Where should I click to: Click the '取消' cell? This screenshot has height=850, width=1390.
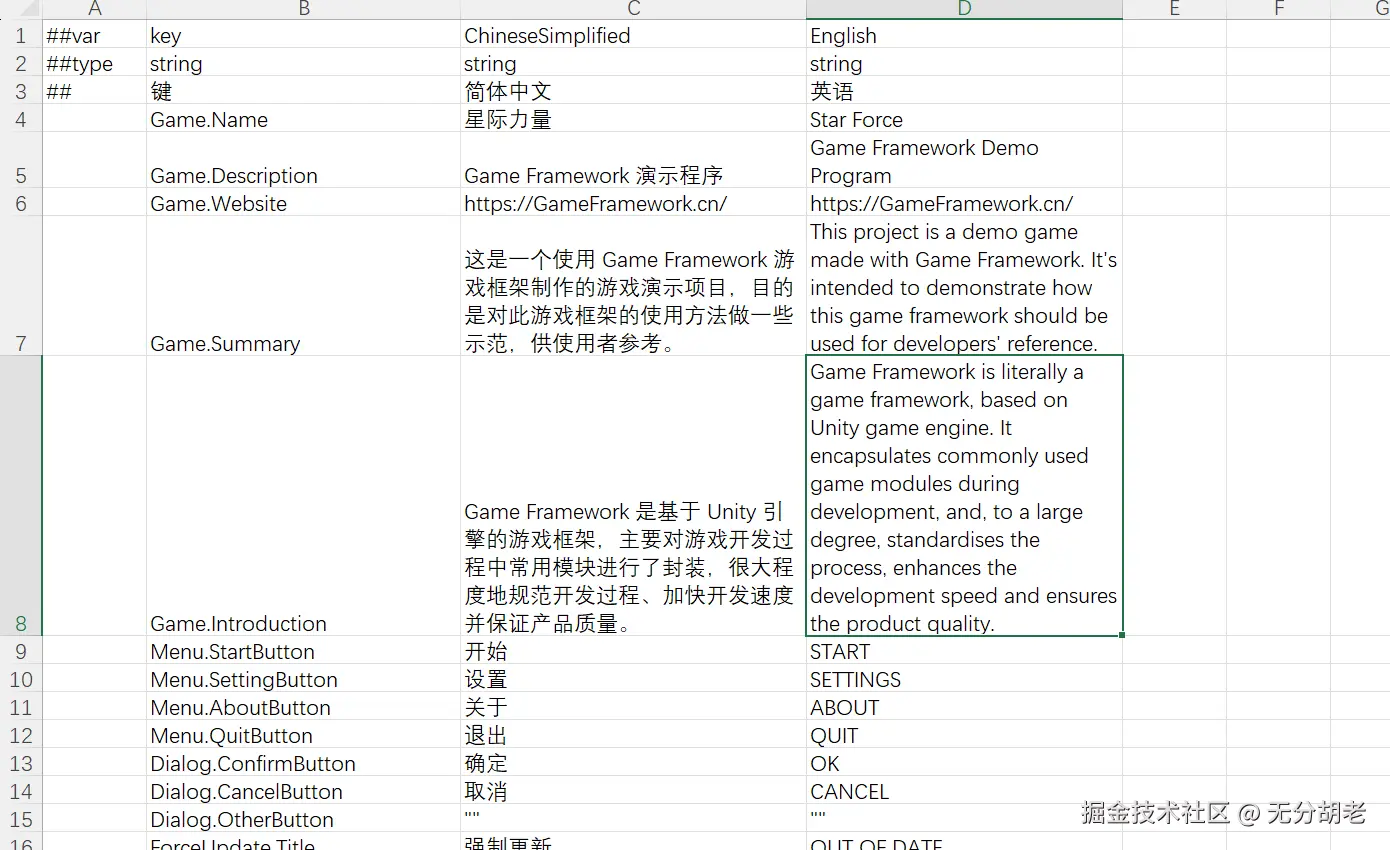(633, 791)
